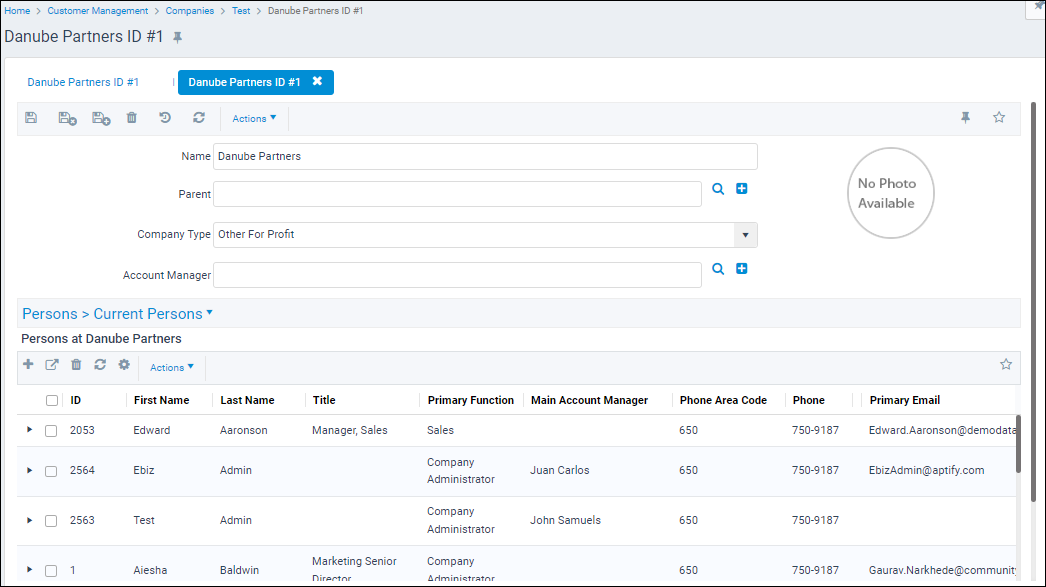
Task: Open persons grid settings gear
Action: click(x=124, y=365)
